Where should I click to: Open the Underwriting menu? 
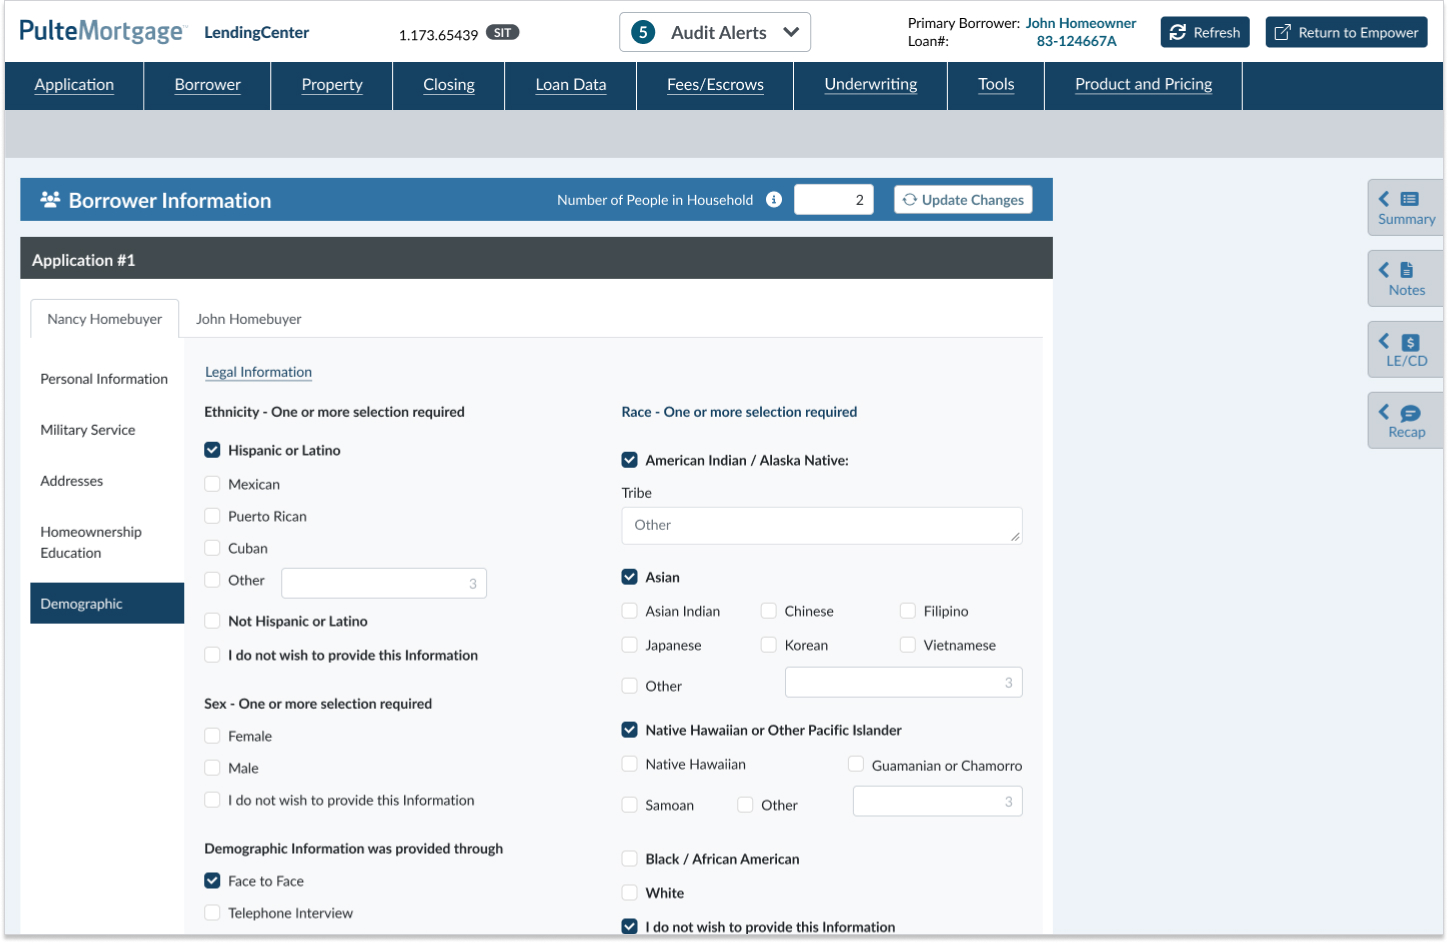pos(870,85)
